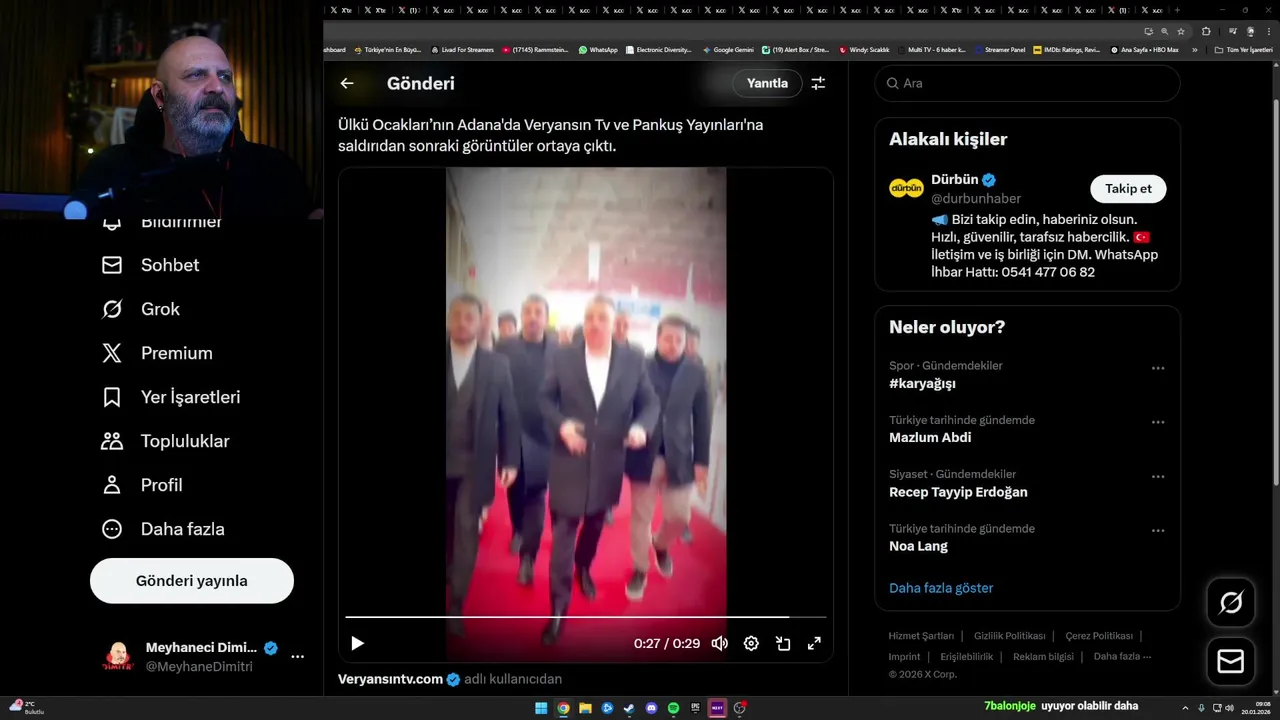
Task: Open Erişilebilirlik footer link
Action: point(966,657)
